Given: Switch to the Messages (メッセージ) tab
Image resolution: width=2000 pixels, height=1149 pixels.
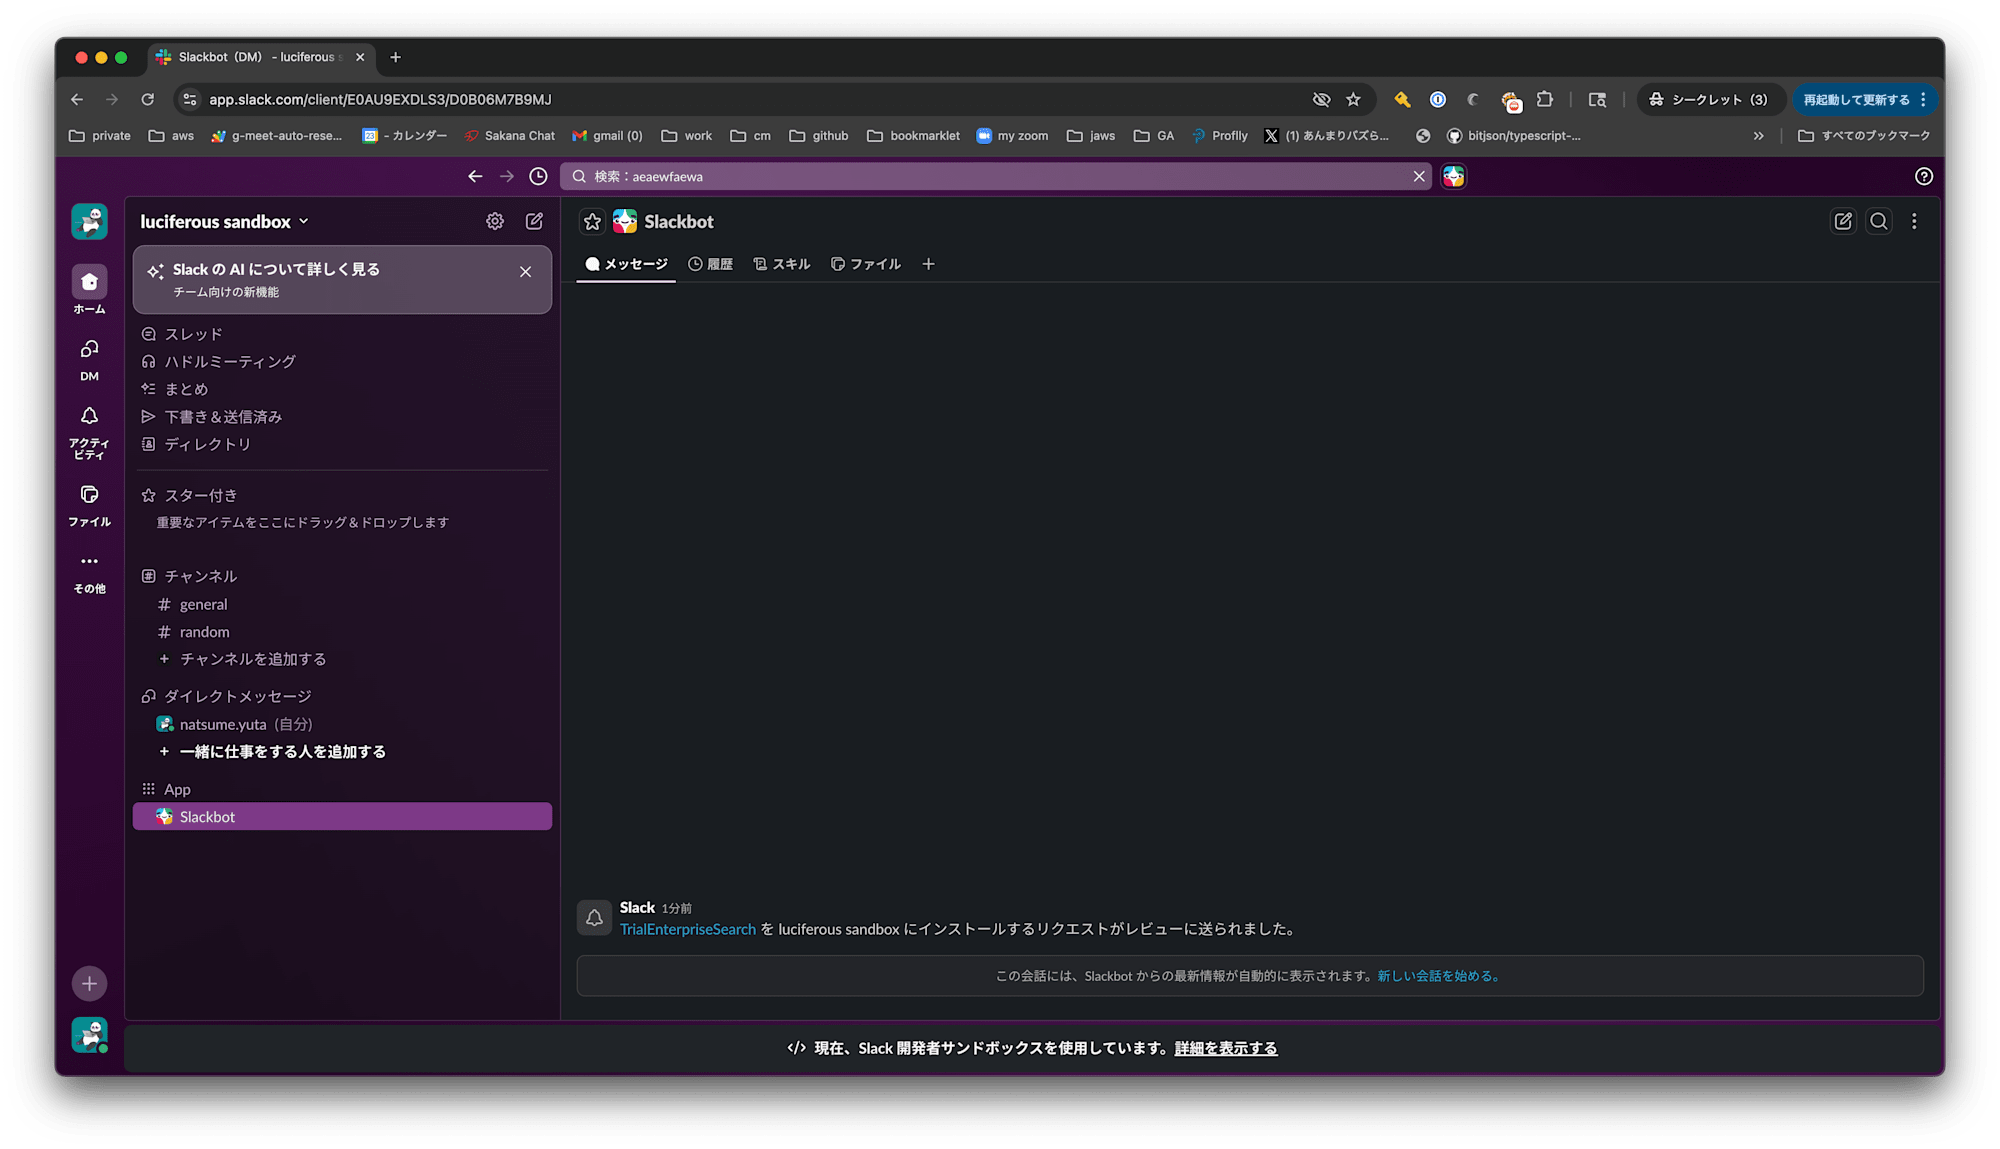Looking at the screenshot, I should coord(626,264).
